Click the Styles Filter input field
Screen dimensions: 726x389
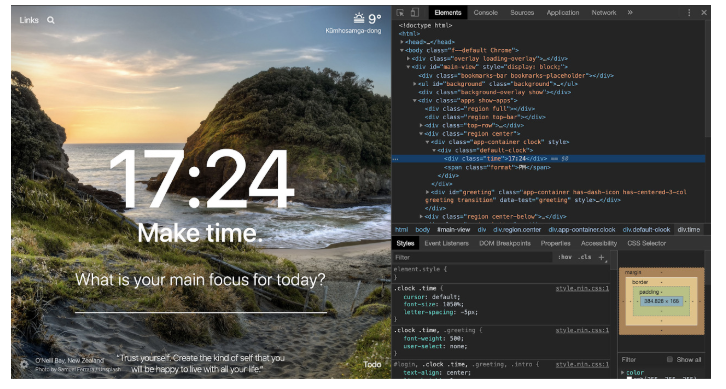(x=472, y=257)
